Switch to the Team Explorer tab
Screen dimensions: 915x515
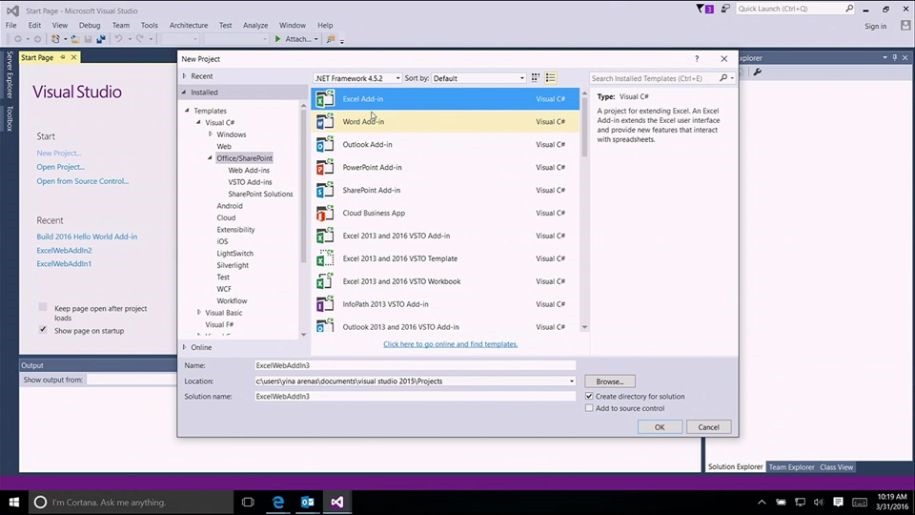pos(791,467)
